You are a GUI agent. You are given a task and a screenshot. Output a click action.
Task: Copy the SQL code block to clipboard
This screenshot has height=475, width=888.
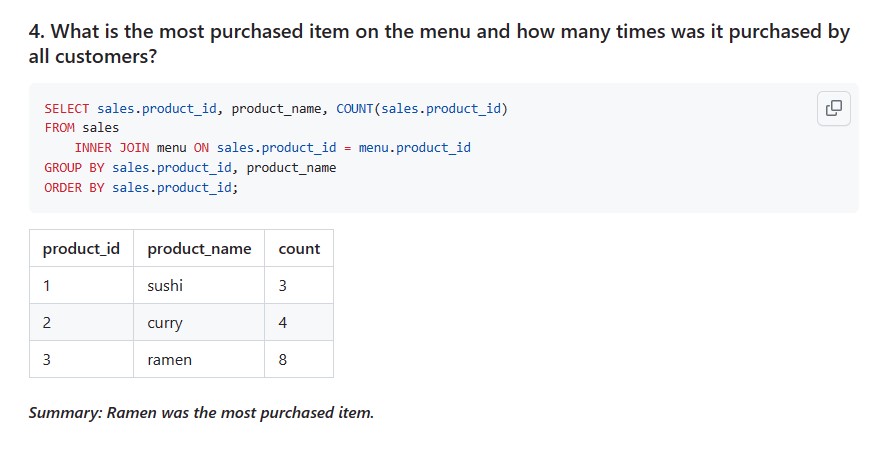(x=834, y=108)
